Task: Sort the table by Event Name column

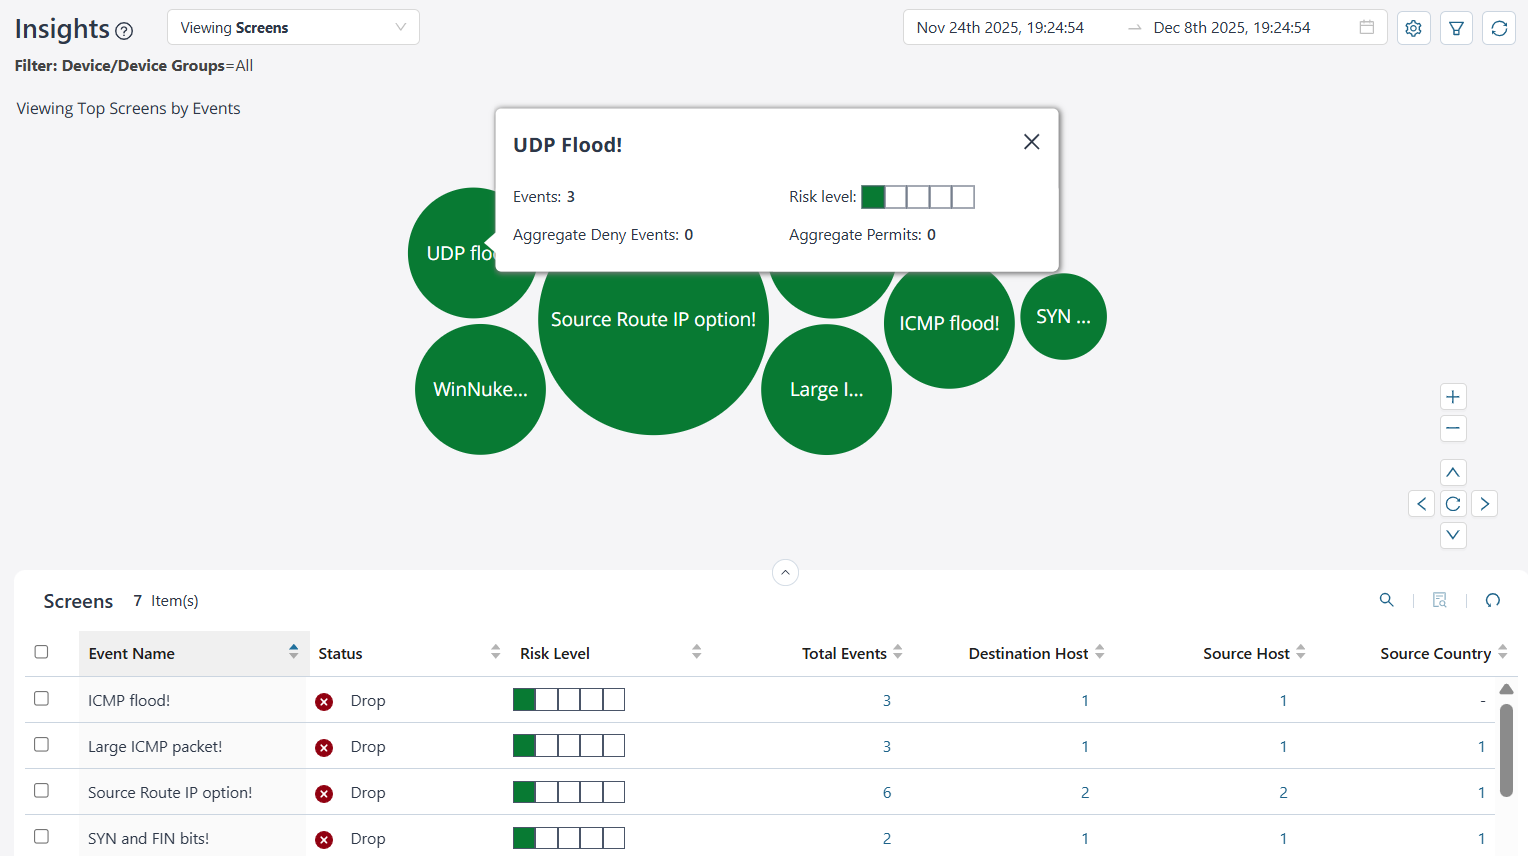Action: tap(292, 652)
